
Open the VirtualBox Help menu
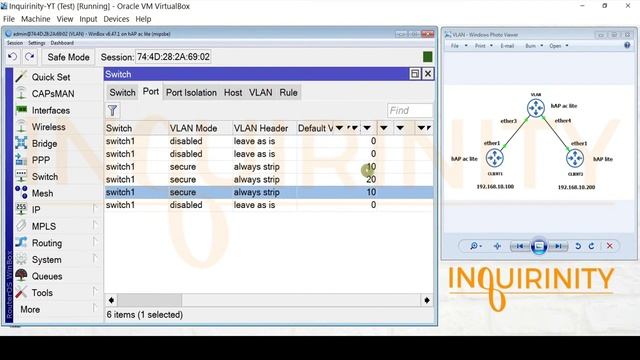[143, 19]
